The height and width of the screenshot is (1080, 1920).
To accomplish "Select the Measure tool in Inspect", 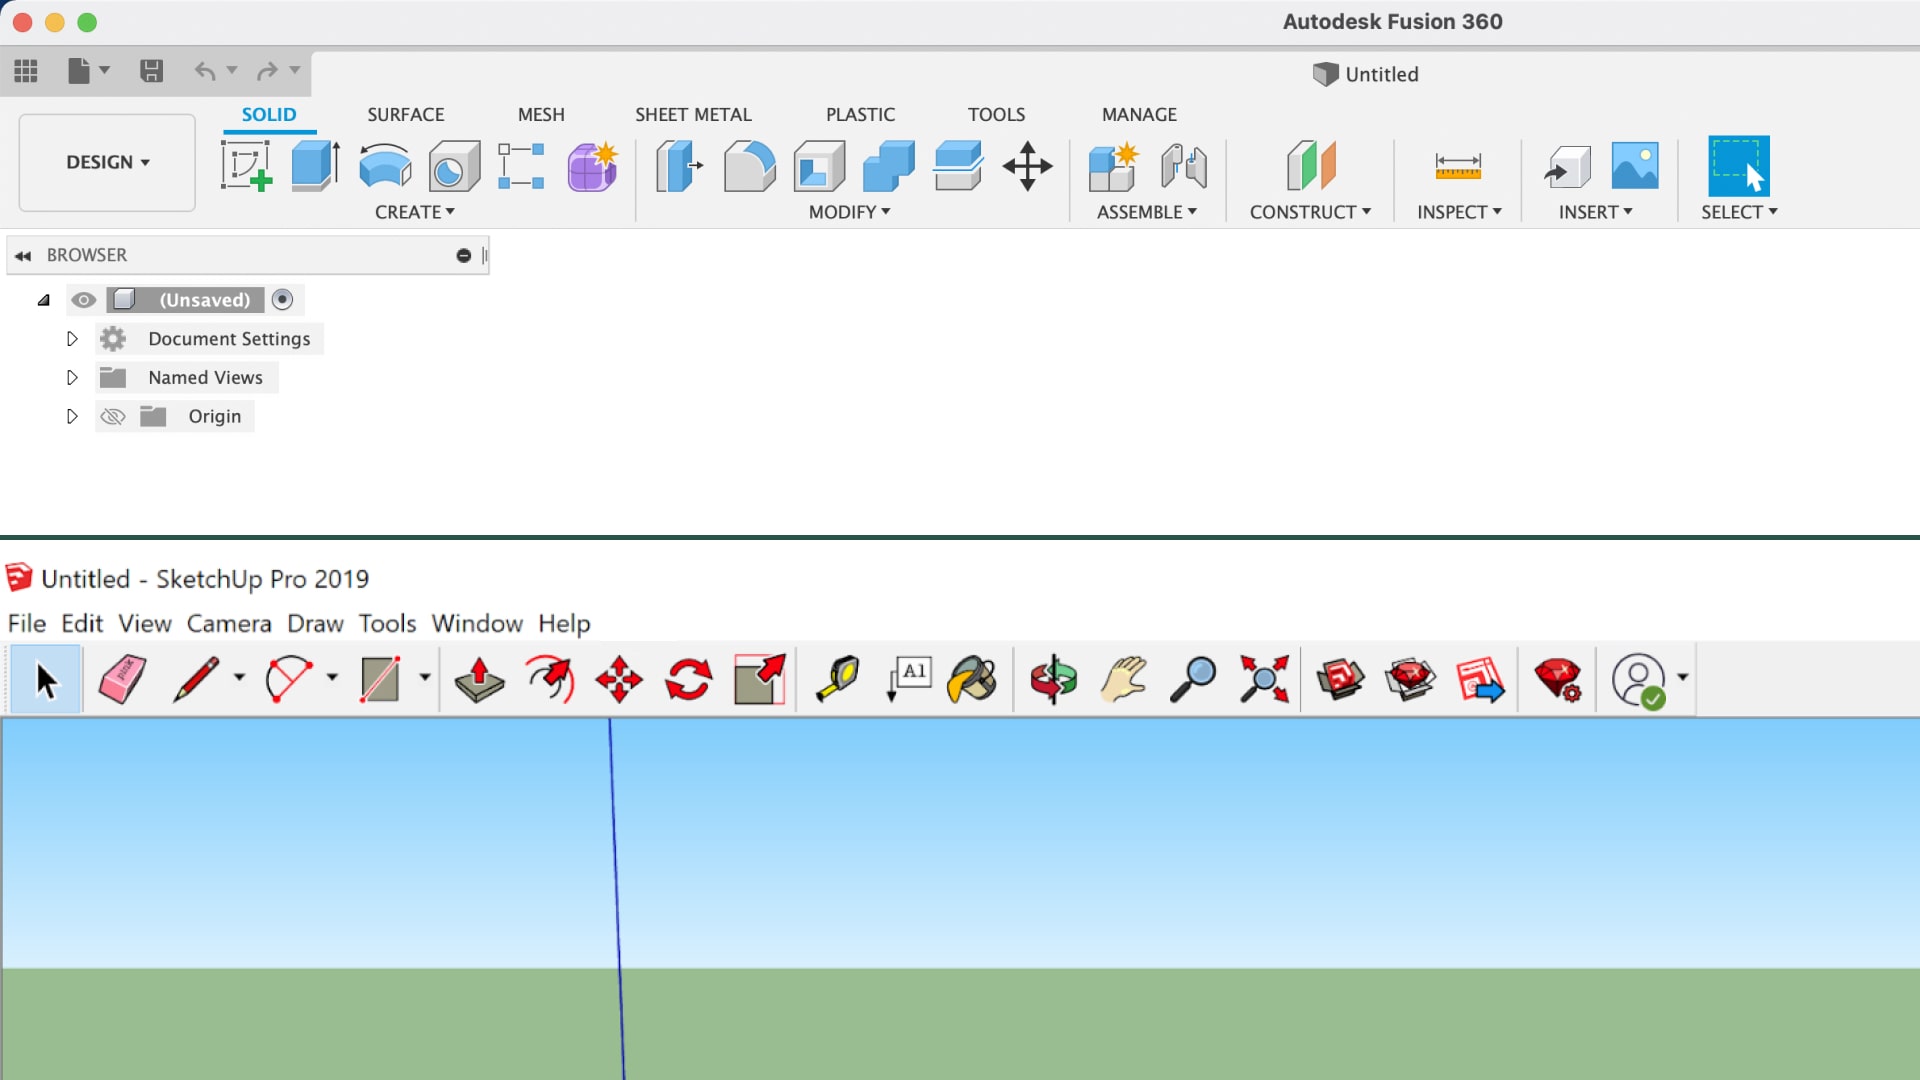I will [1458, 166].
